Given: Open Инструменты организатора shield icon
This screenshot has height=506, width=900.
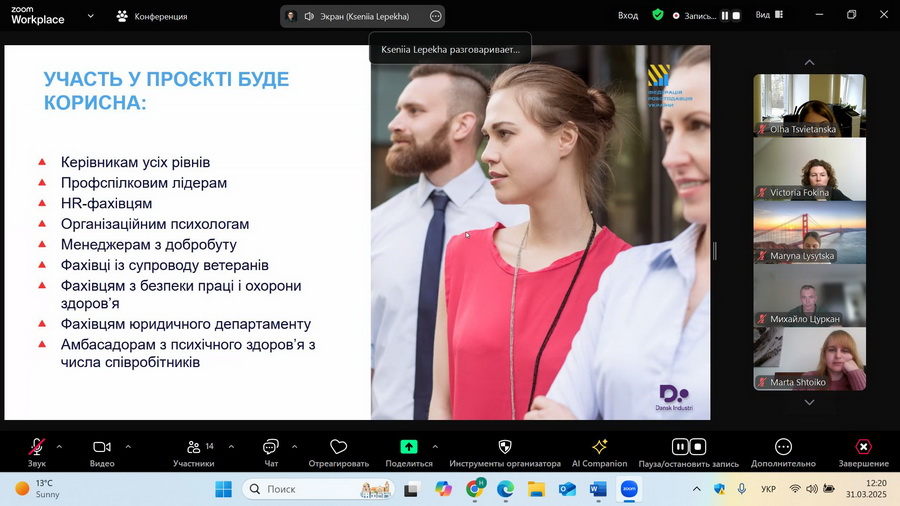Looking at the screenshot, I should 504,447.
